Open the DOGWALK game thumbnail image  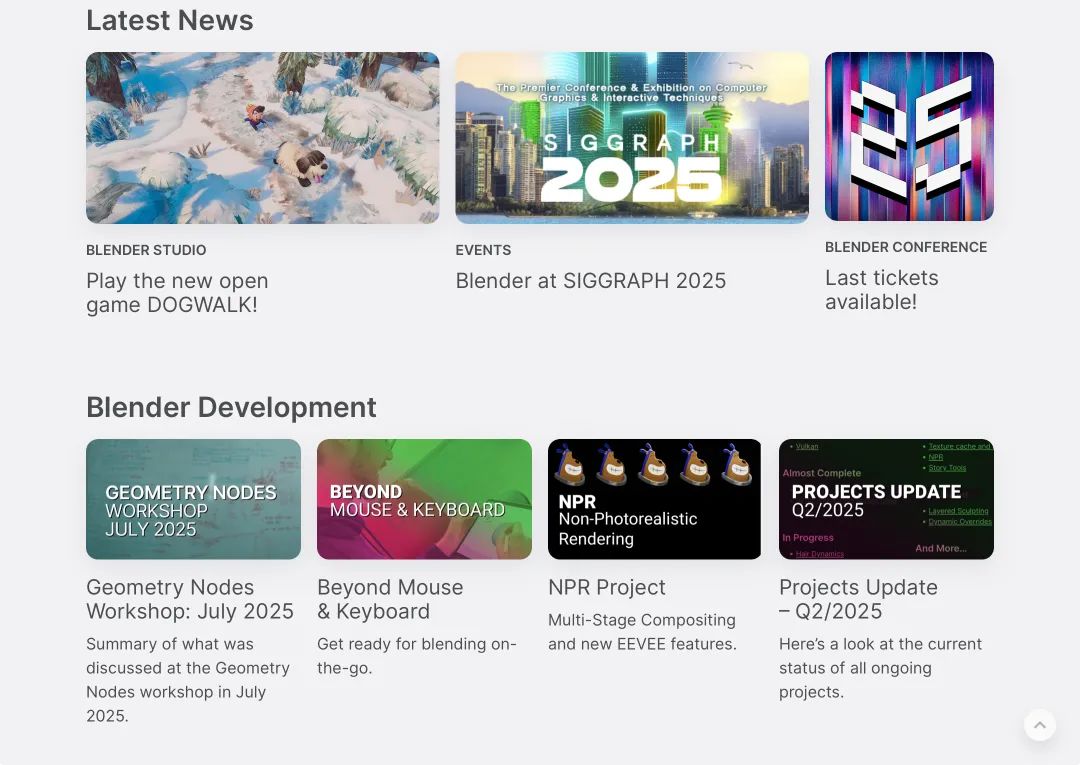pos(262,138)
